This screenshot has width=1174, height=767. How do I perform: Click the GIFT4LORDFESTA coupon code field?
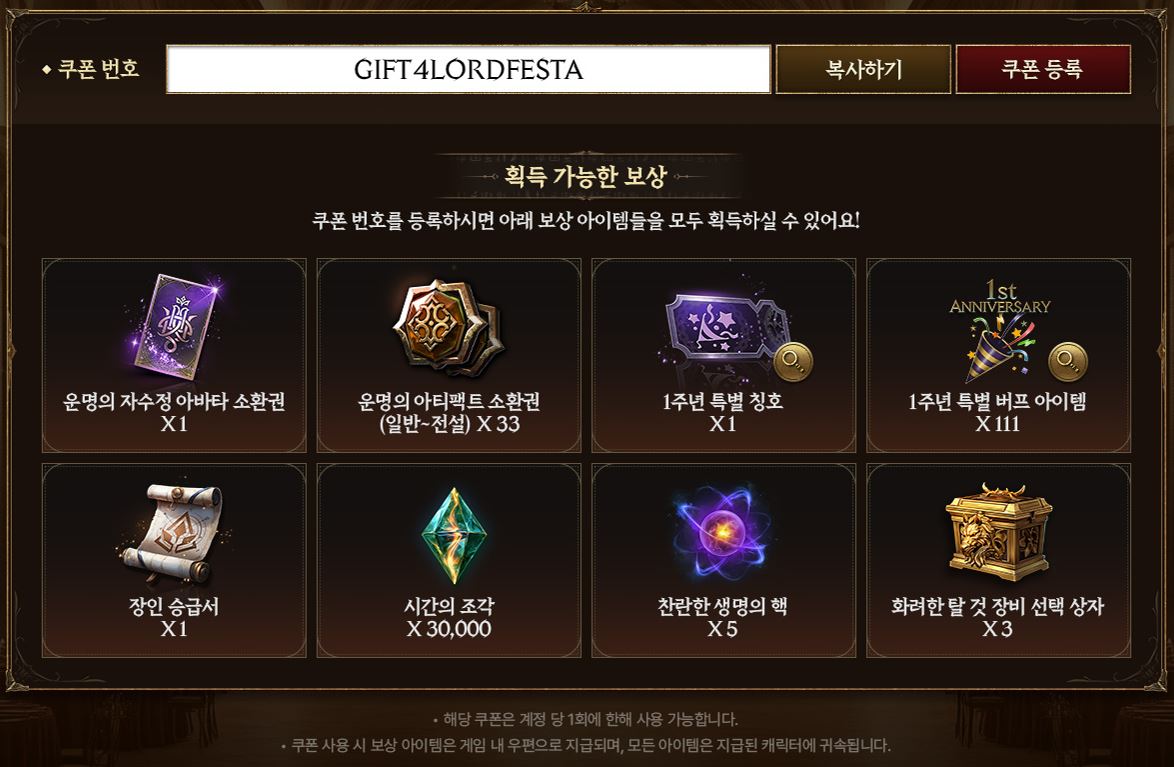[469, 70]
